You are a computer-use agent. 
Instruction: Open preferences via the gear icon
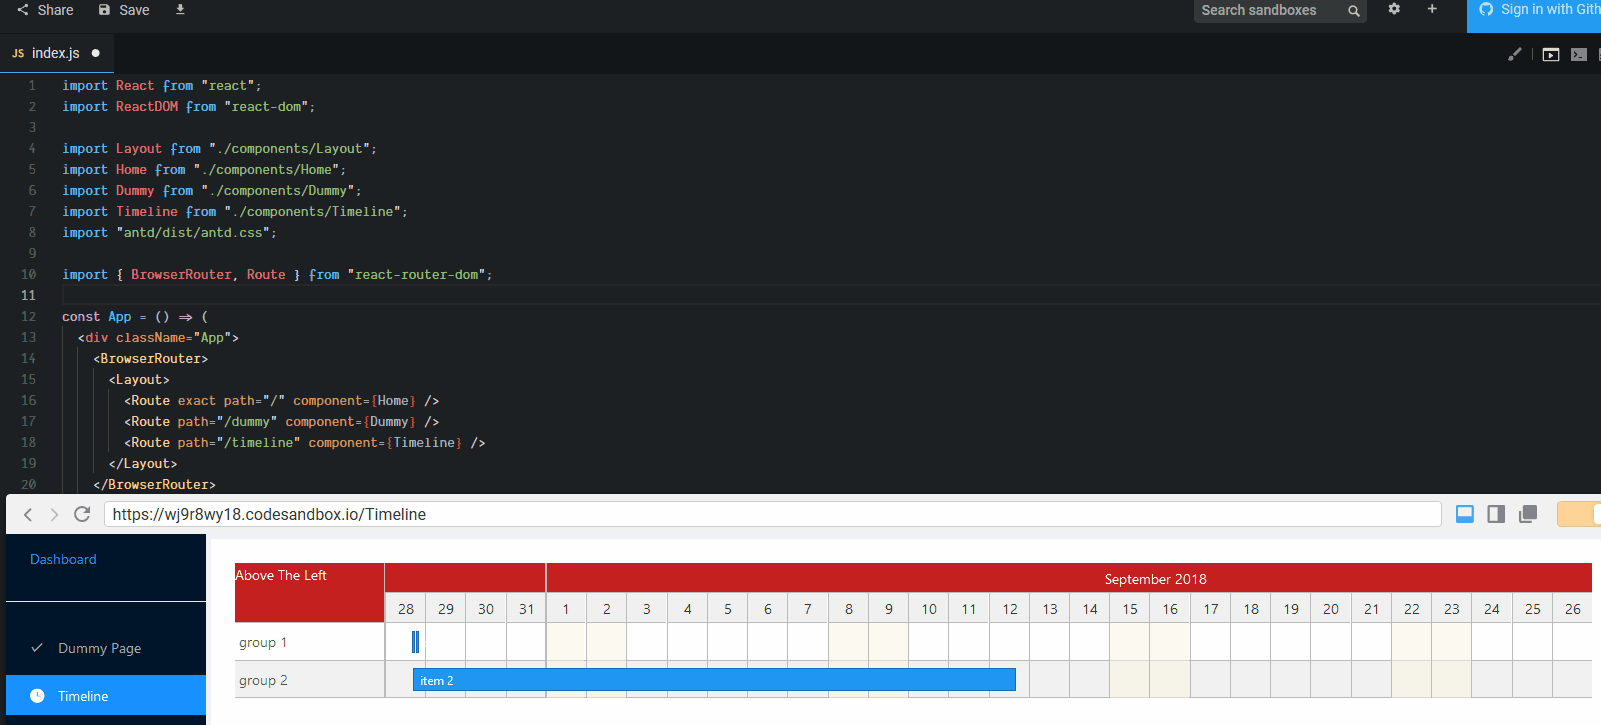pos(1394,9)
